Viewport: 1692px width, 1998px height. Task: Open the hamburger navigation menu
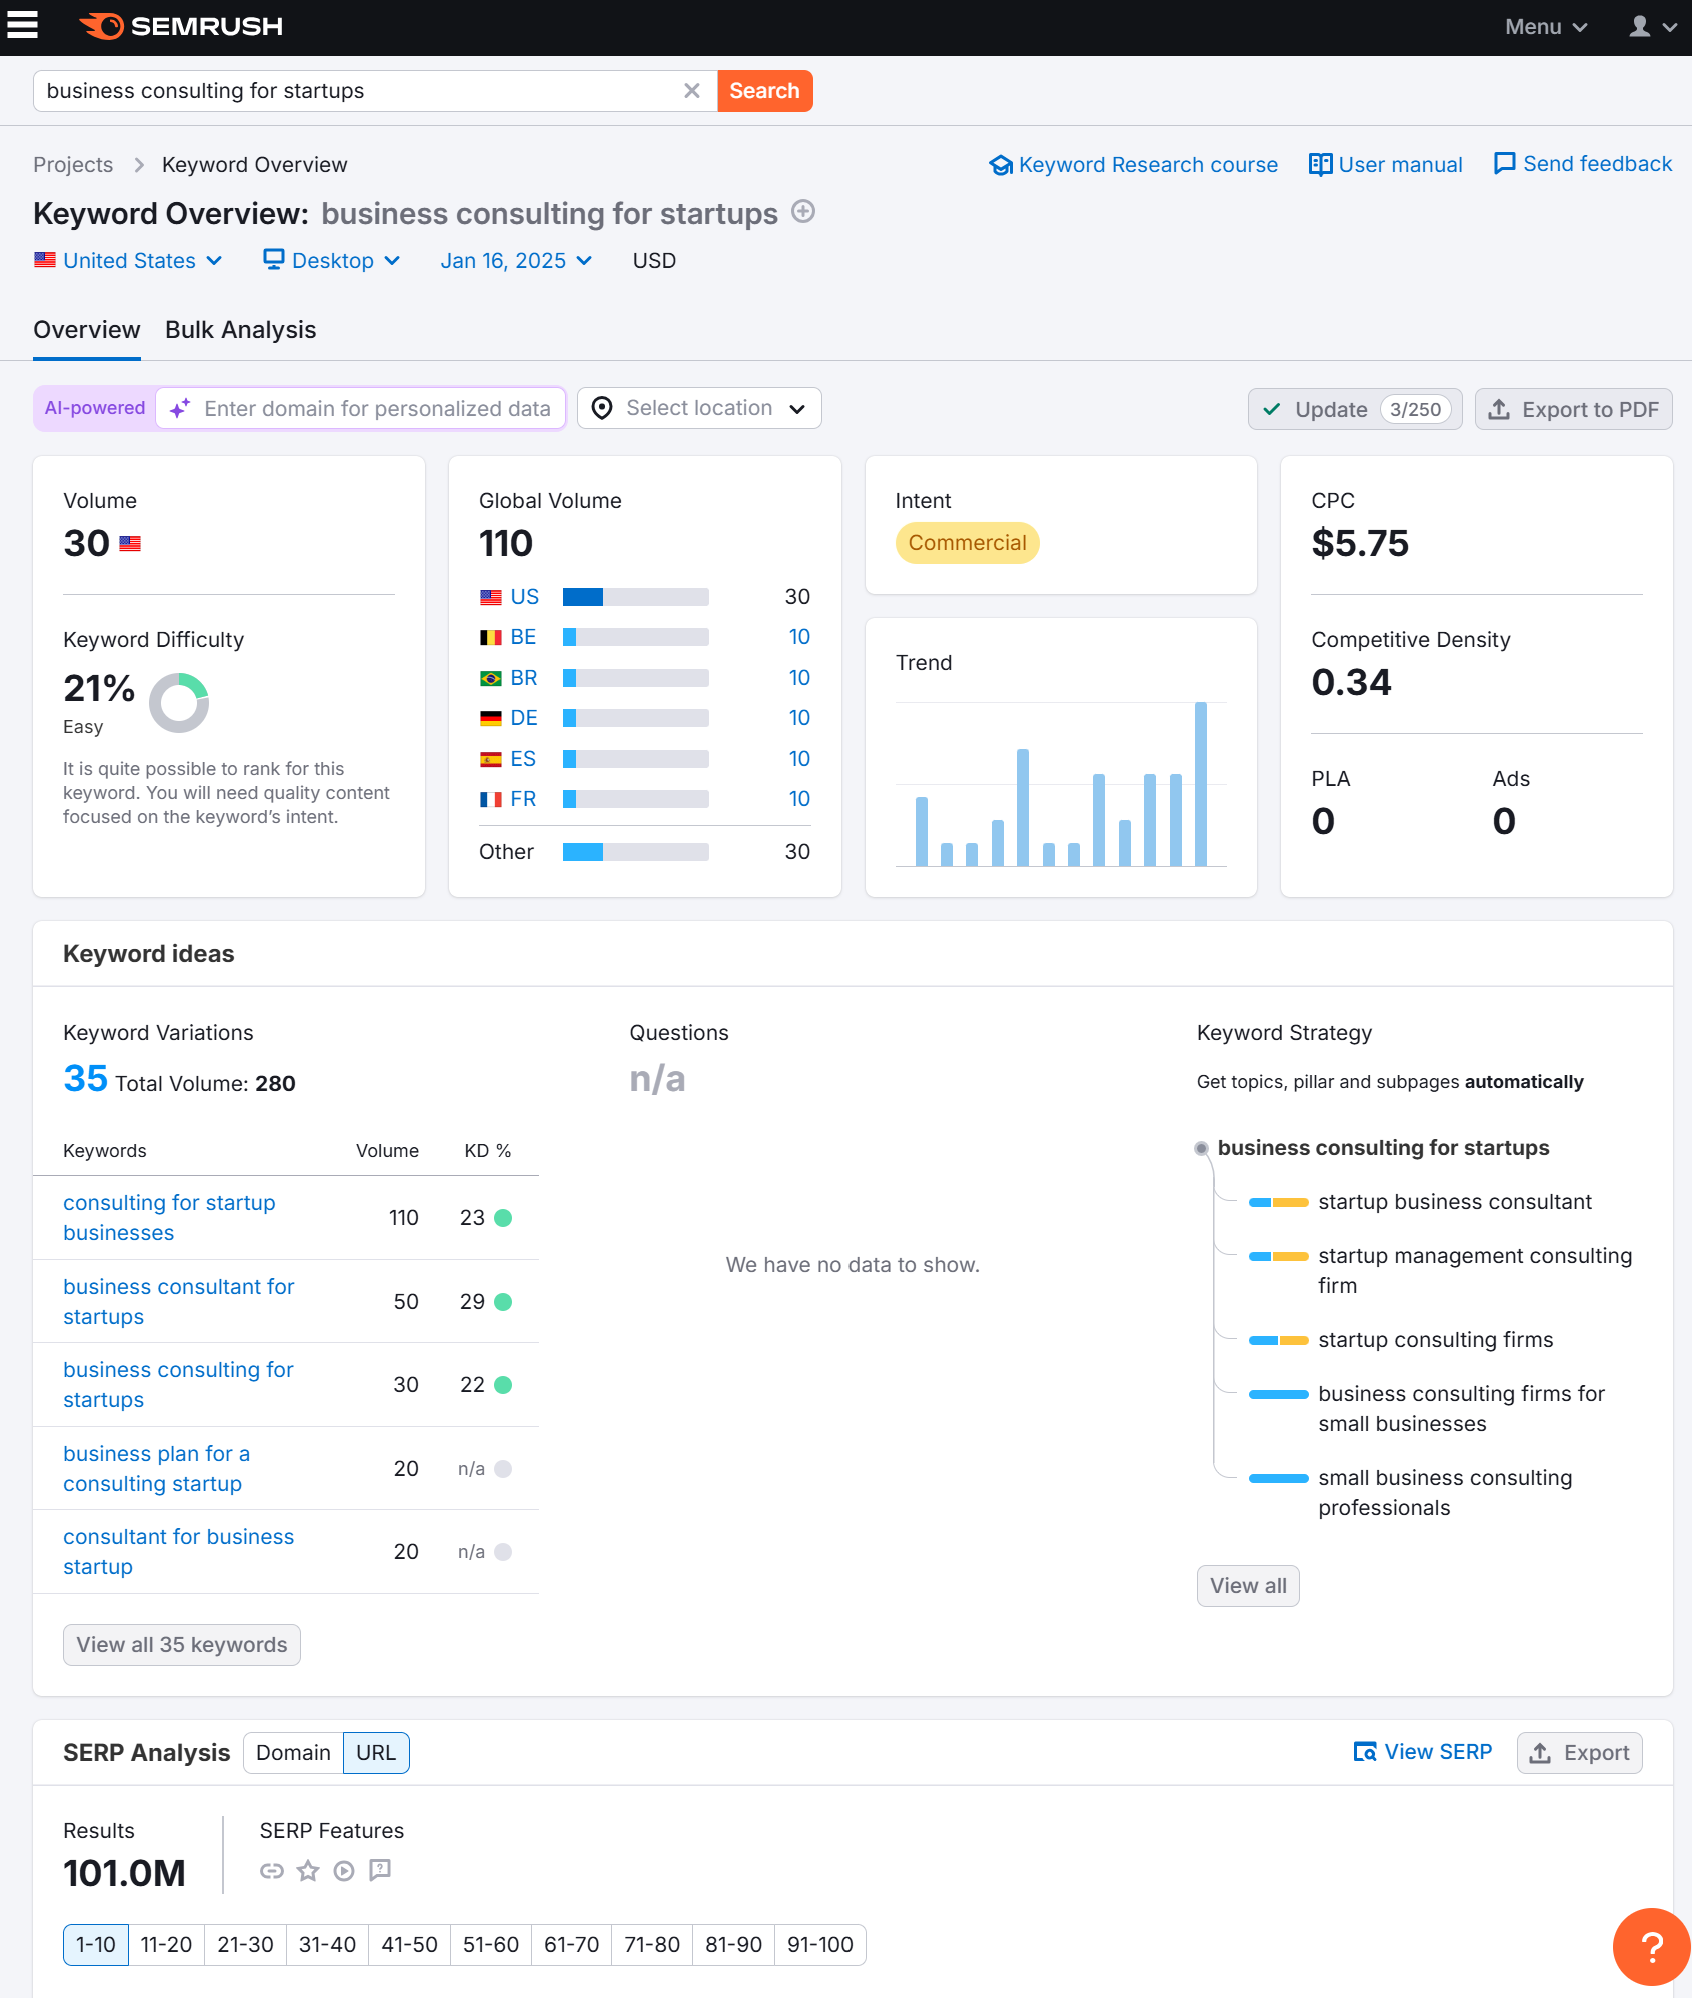[22, 26]
